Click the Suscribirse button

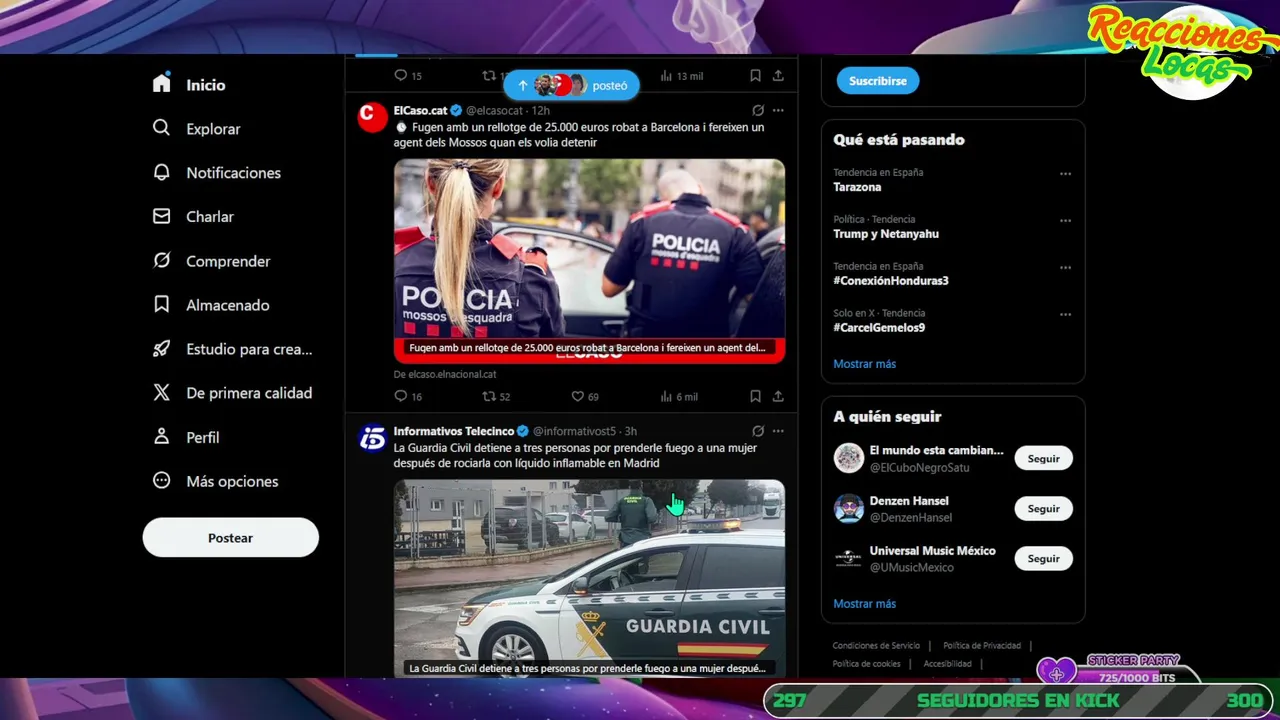coord(877,81)
